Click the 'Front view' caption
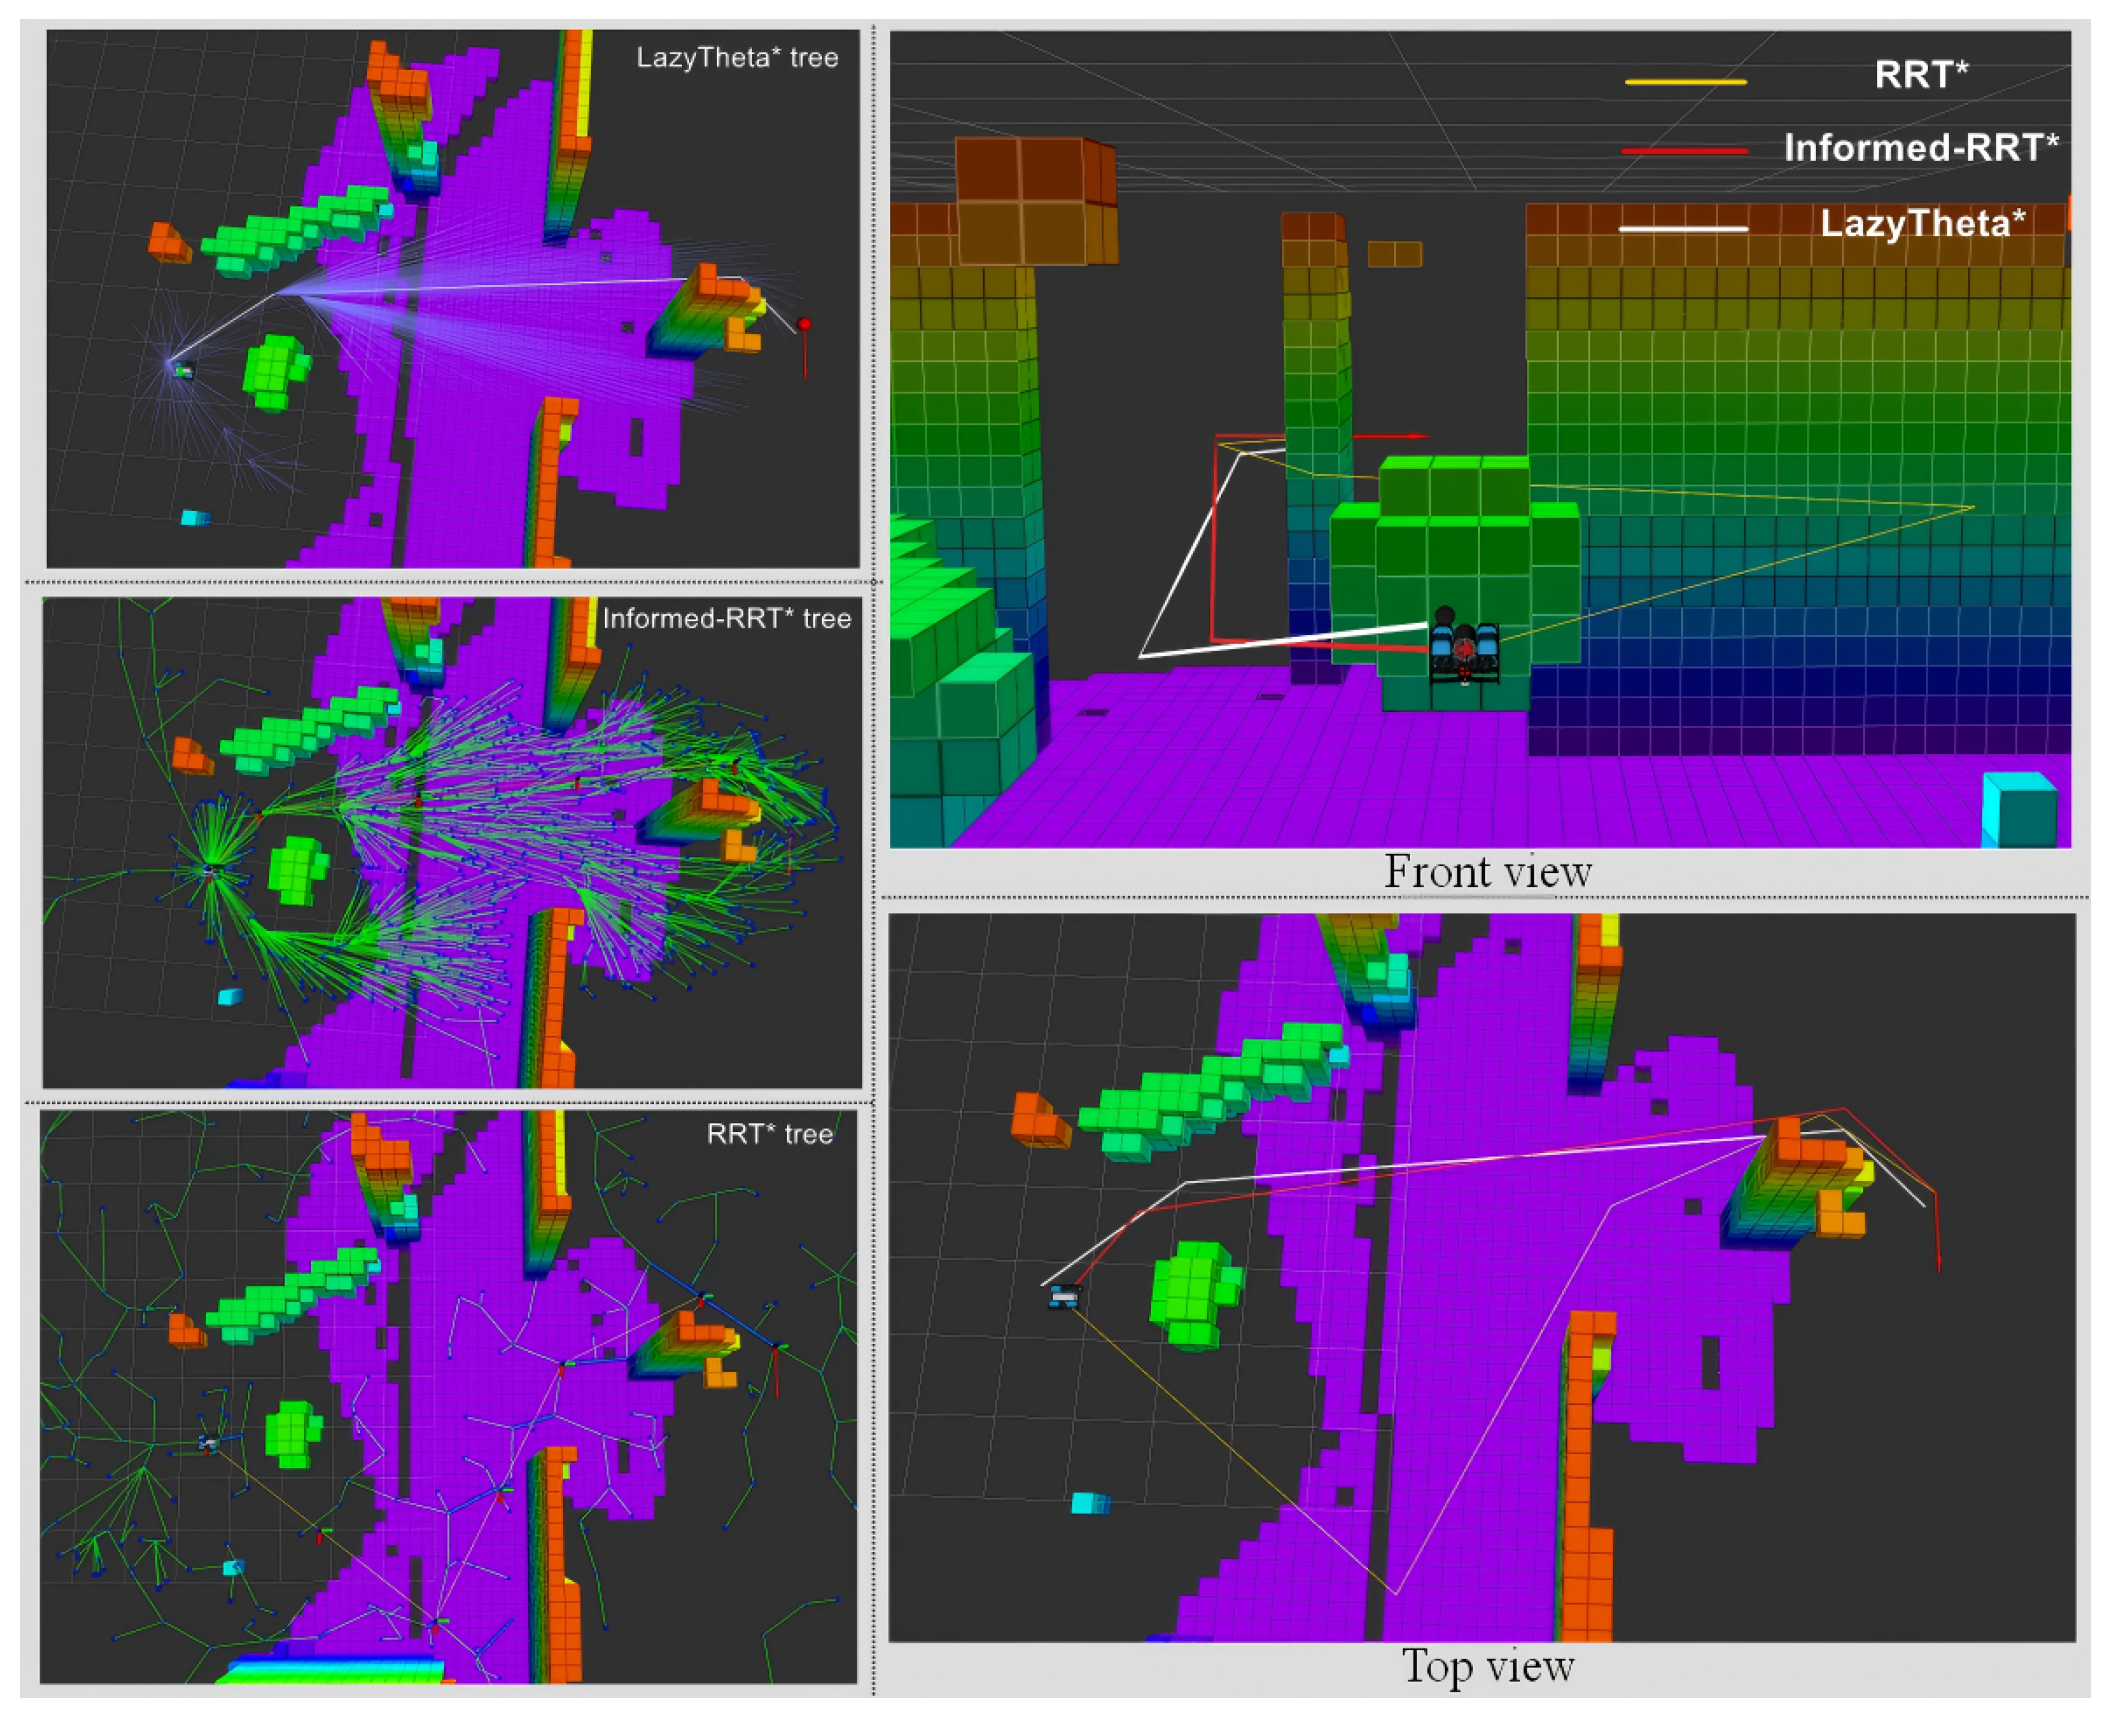 point(1487,872)
